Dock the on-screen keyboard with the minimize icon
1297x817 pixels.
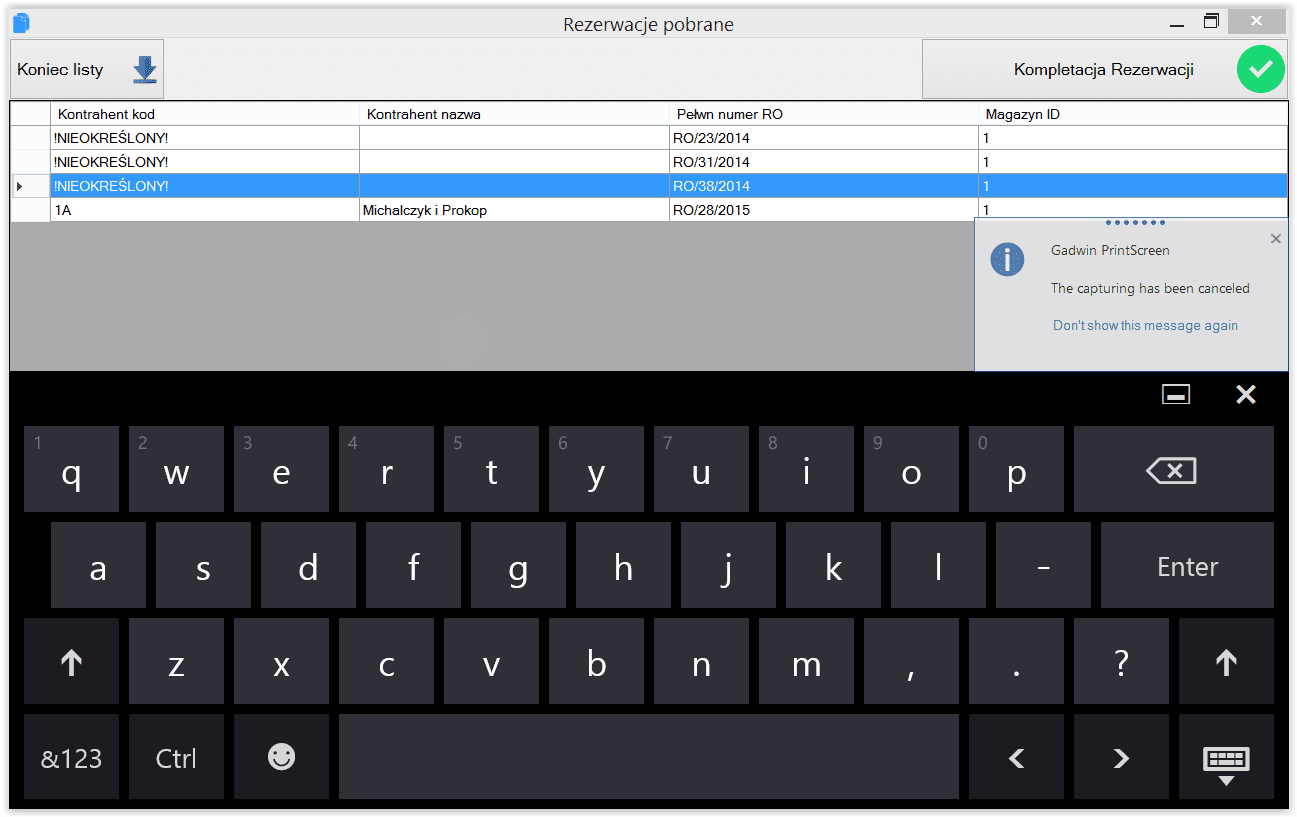[x=1176, y=395]
